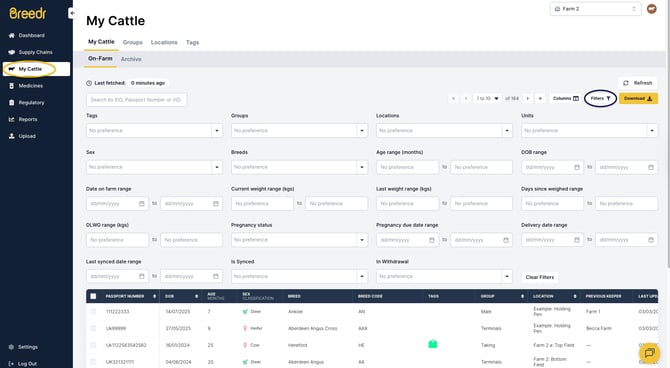670x368 pixels.
Task: Open calendar for Pregnancy due date start
Action: coord(432,240)
